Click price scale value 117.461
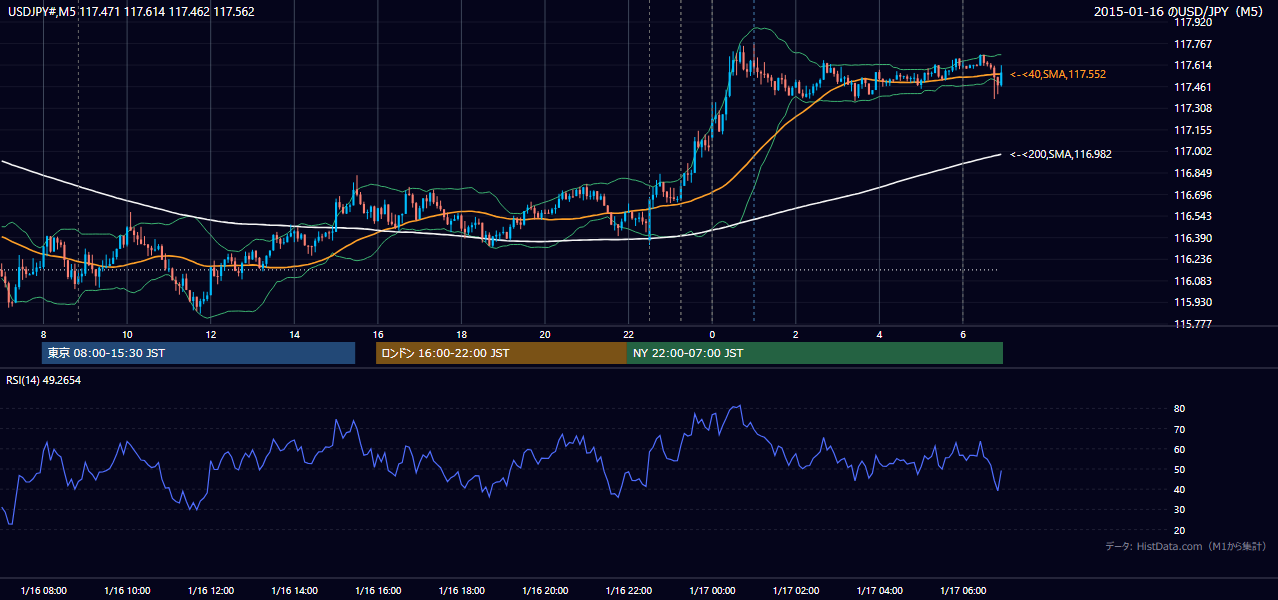 (x=1193, y=87)
